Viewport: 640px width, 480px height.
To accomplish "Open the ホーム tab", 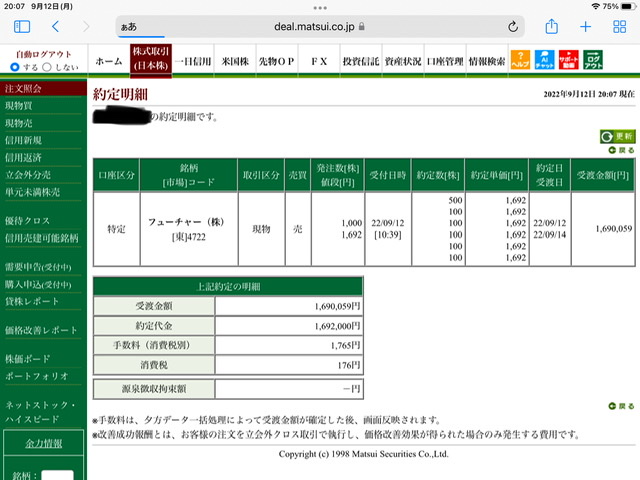I will pyautogui.click(x=109, y=61).
